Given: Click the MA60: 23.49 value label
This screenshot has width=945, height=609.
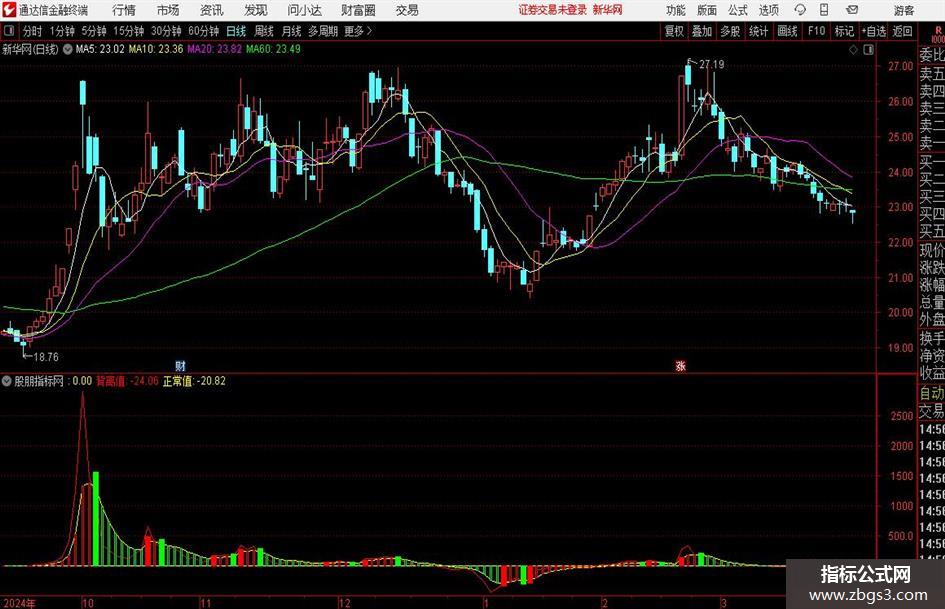Looking at the screenshot, I should pyautogui.click(x=273, y=49).
